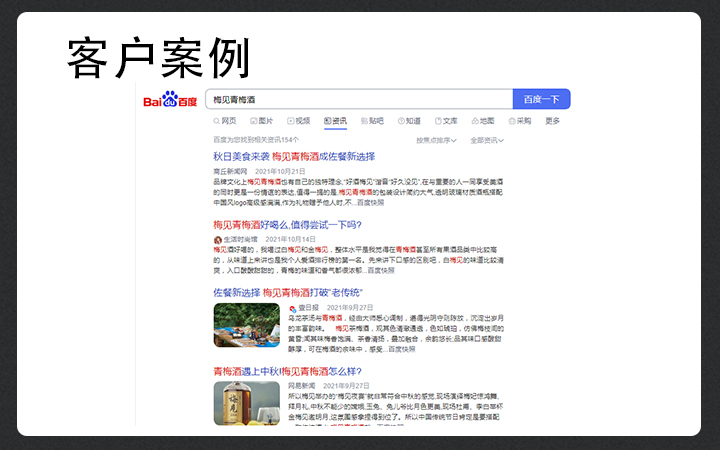Open the 文库 tab
Screen dimensions: 720x450
coord(446,121)
